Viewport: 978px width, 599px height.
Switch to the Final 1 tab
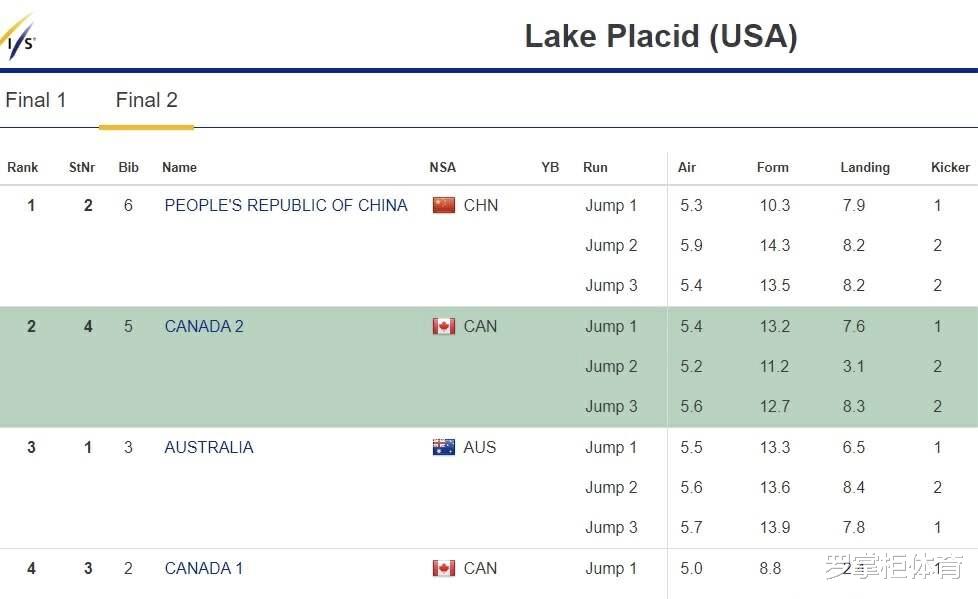36,100
